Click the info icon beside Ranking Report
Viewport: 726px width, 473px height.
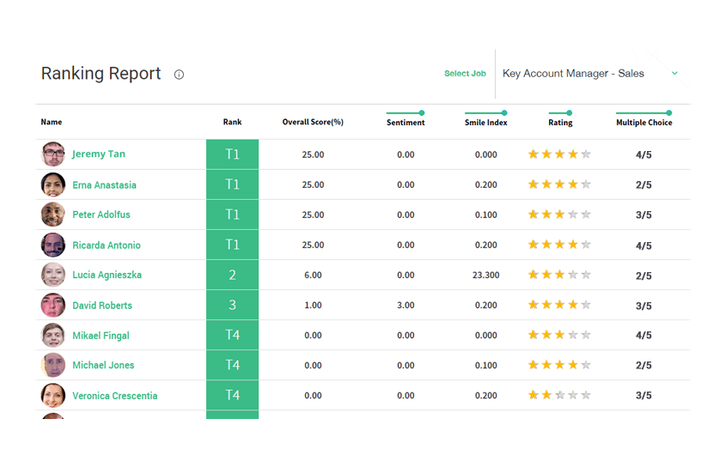pos(179,75)
